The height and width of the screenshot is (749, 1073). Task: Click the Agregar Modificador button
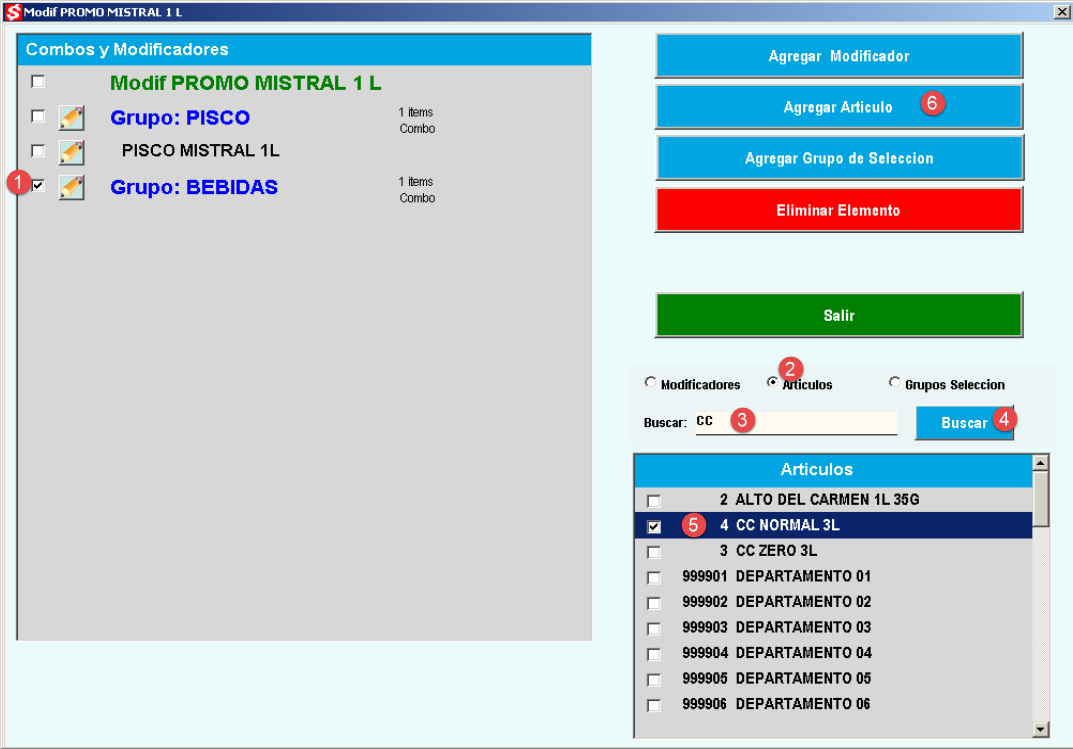839,55
